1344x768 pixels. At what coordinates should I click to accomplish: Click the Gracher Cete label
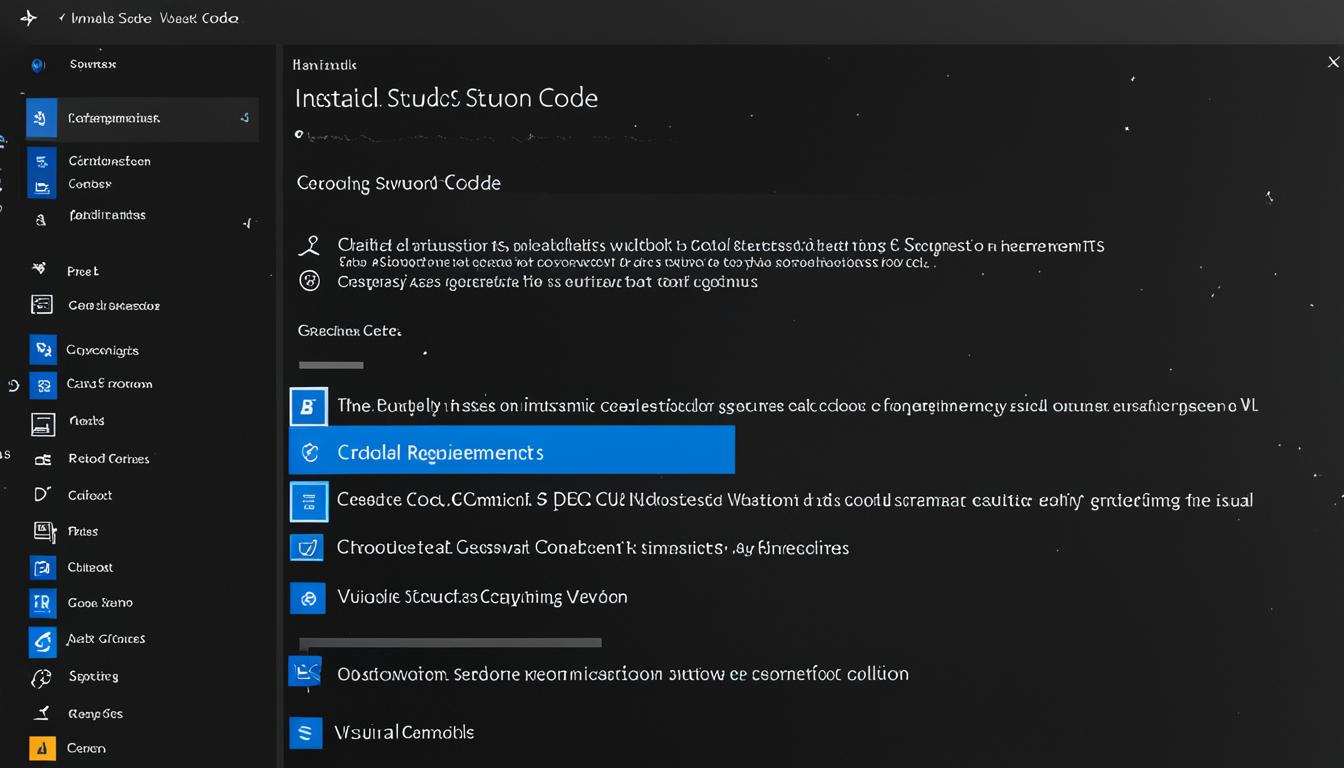coord(349,330)
